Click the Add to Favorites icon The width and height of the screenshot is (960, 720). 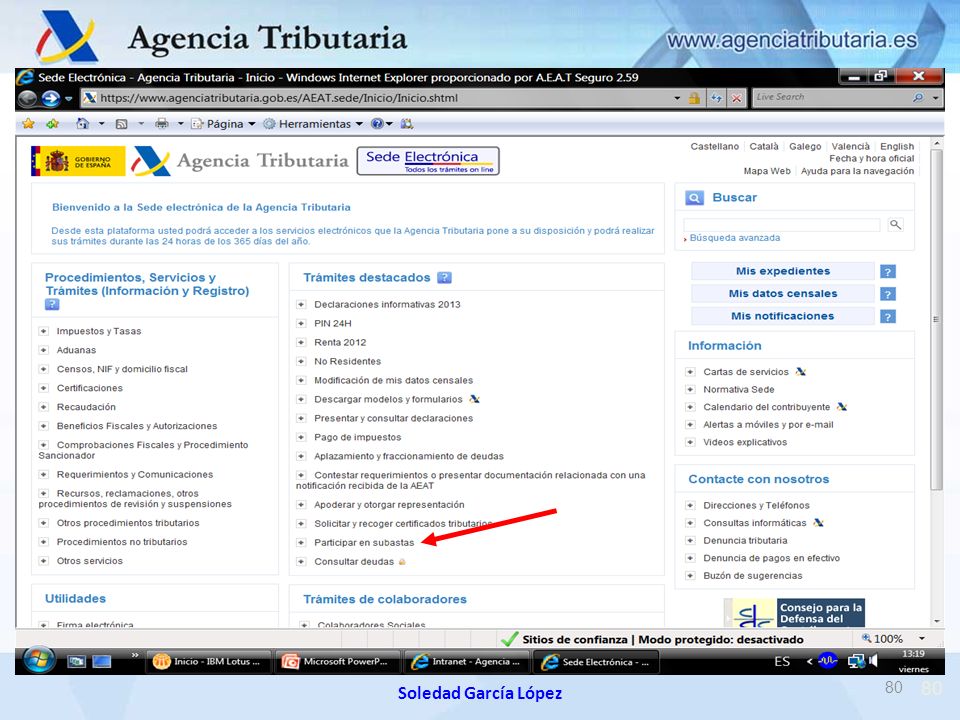(x=53, y=124)
